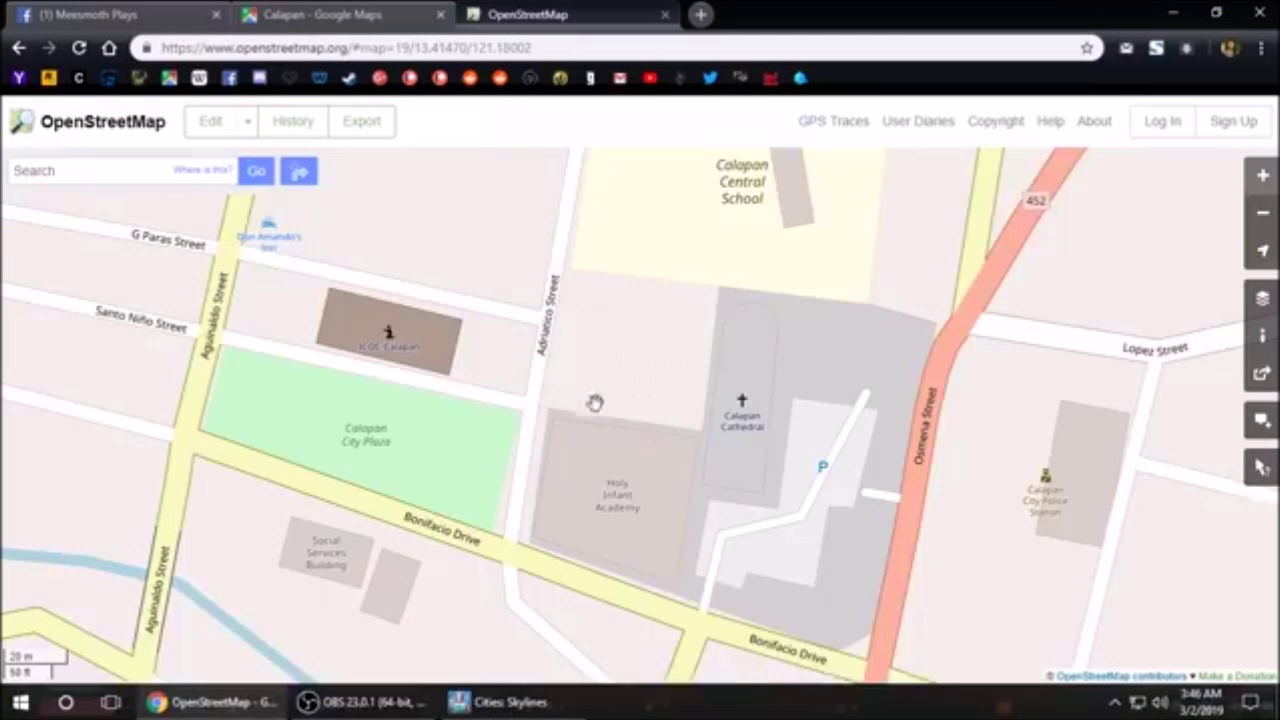1280x720 pixels.
Task: Bookmark this page with the star
Action: point(1087,48)
